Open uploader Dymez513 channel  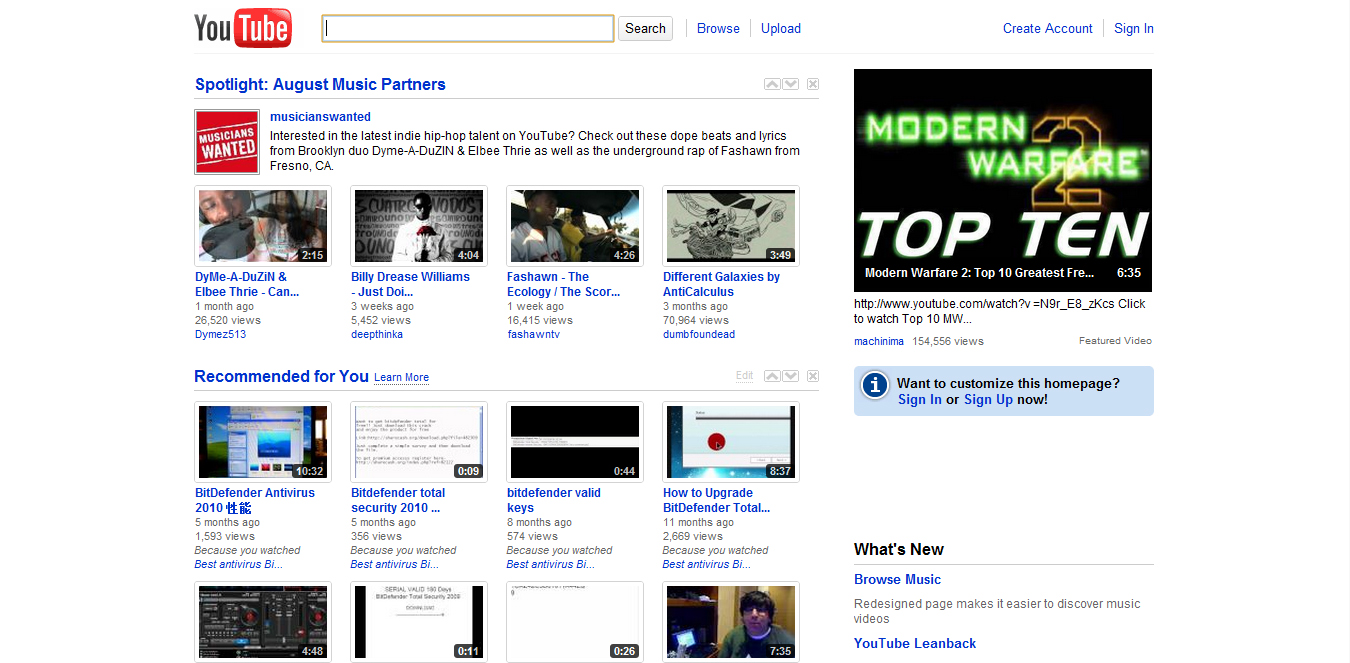tap(220, 334)
